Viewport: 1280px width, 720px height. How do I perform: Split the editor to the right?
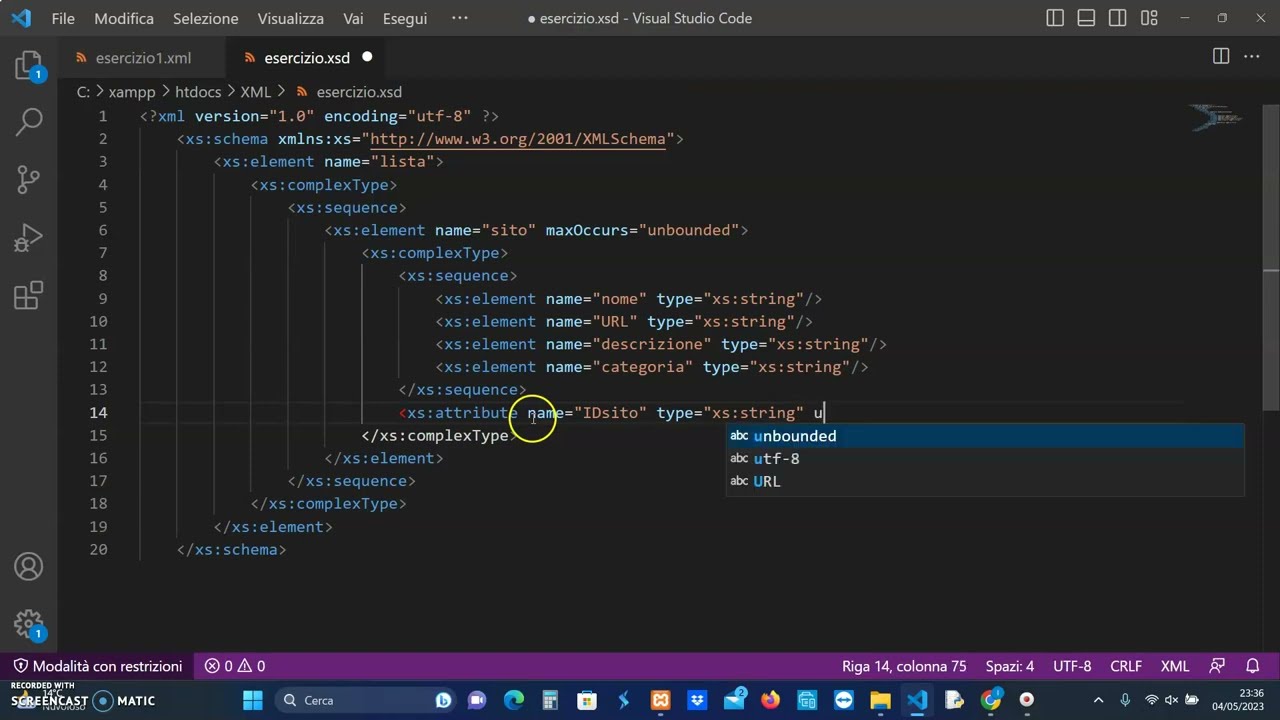coord(1221,57)
